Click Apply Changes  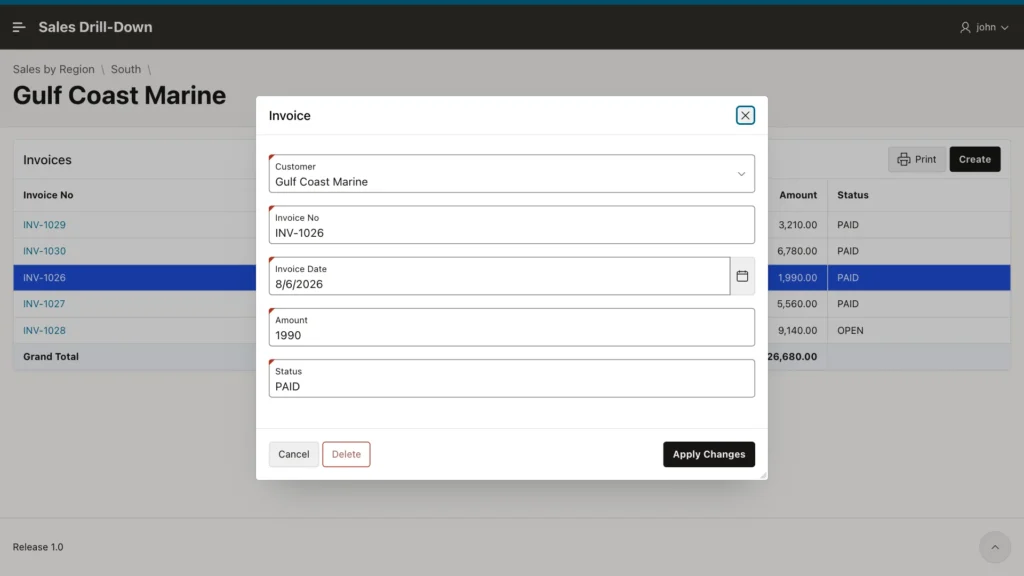(709, 455)
